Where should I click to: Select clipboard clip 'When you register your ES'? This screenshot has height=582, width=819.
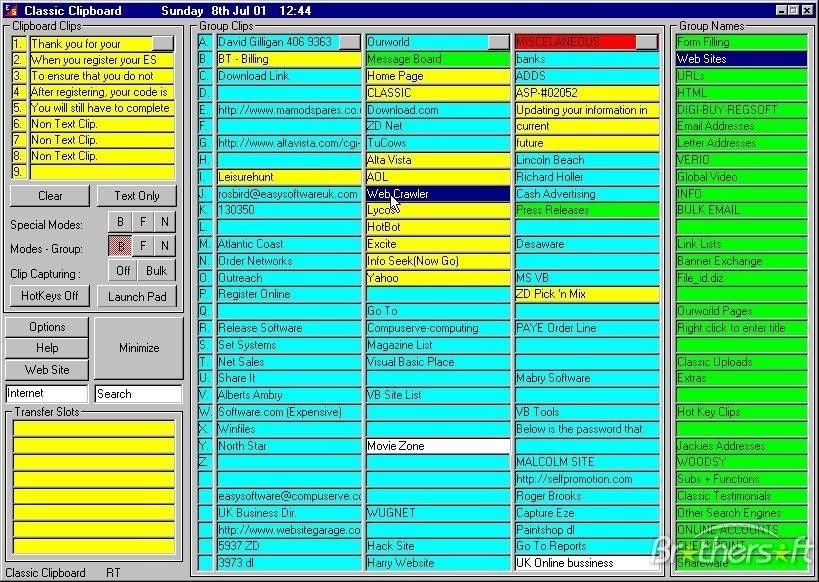click(x=102, y=60)
